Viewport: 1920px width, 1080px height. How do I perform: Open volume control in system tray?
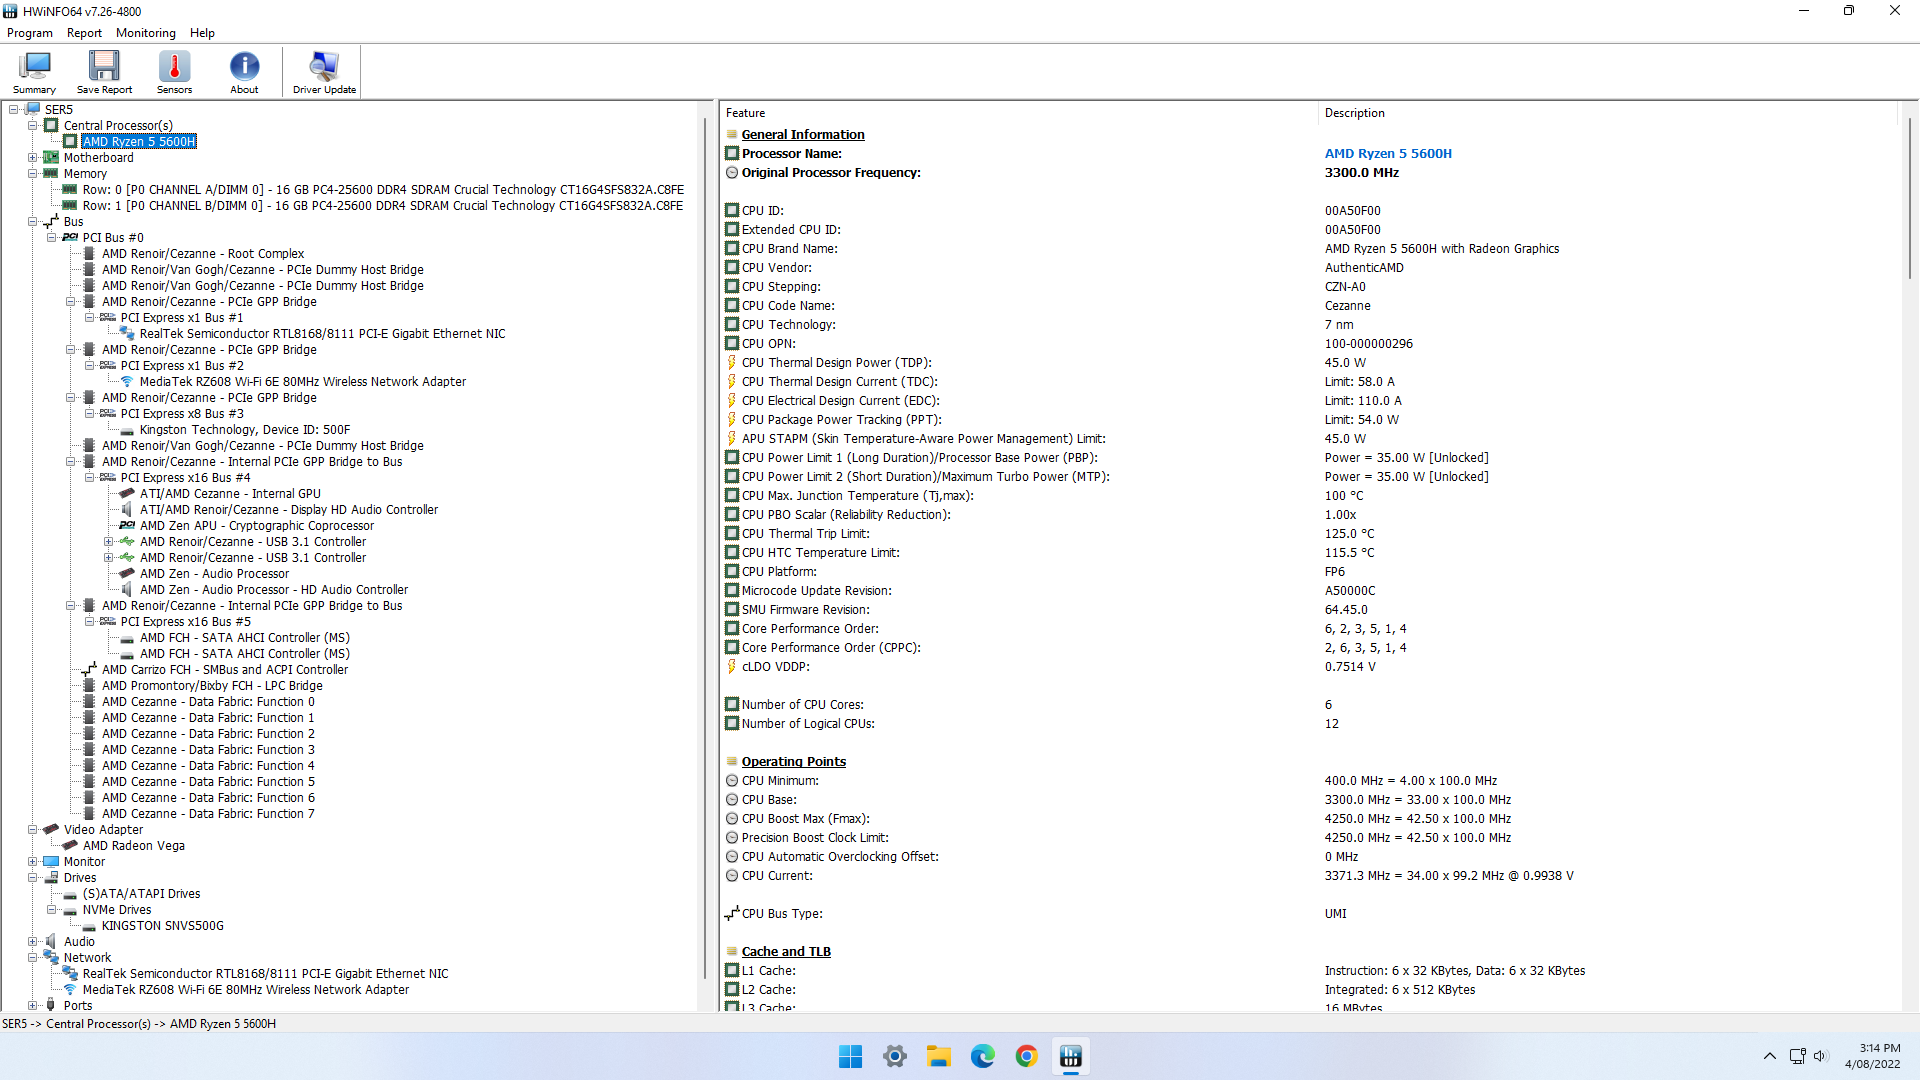pos(1820,1056)
